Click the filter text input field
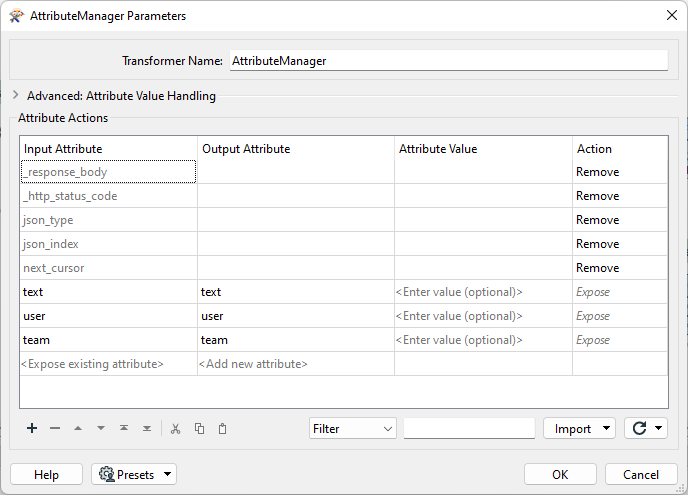688x495 pixels. click(x=469, y=428)
